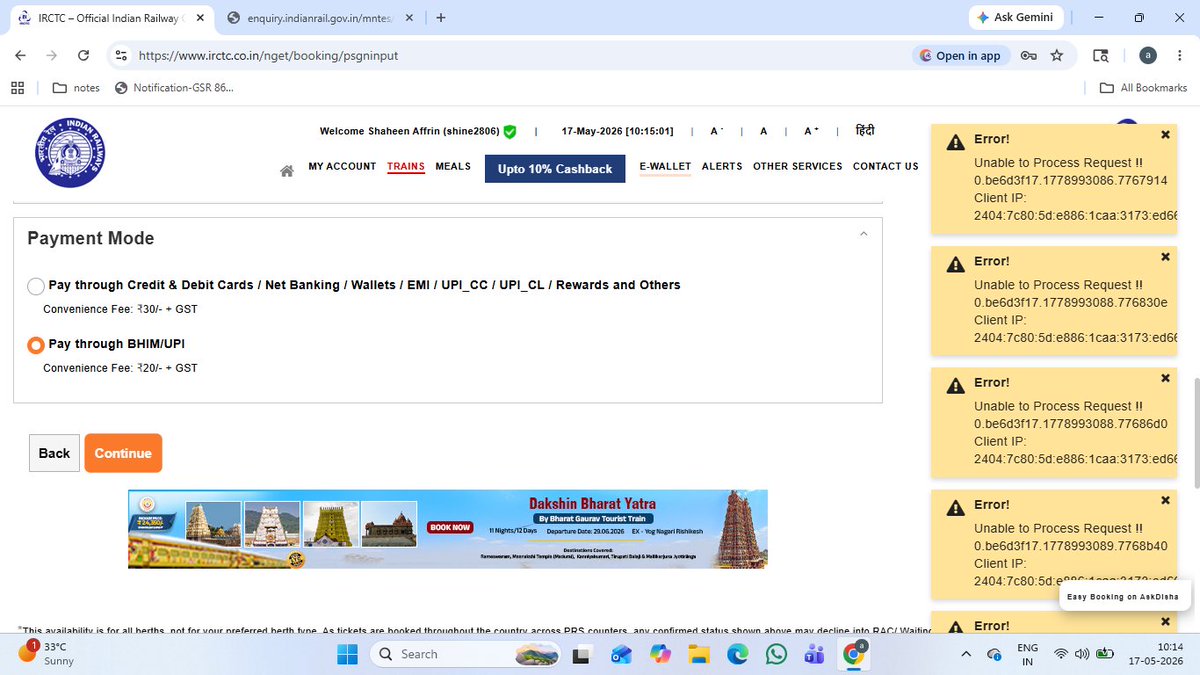Click the Windows taskbar Search box
This screenshot has width=1200, height=675.
pos(465,654)
